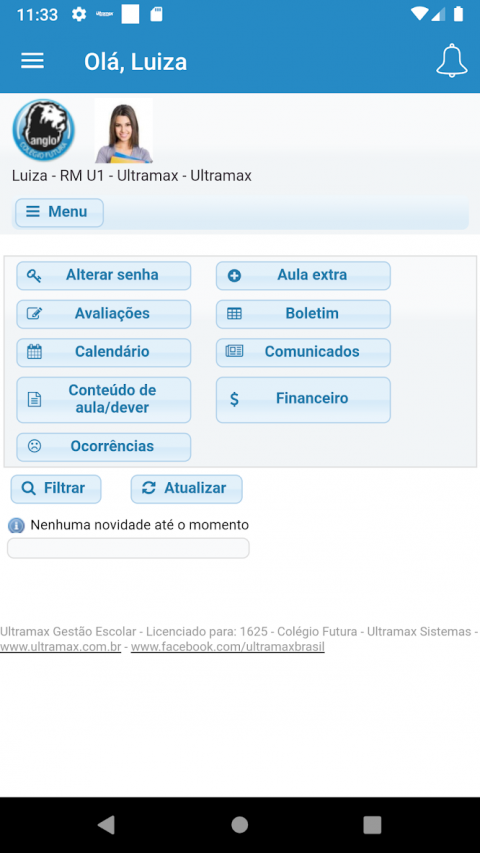The width and height of the screenshot is (480, 853).
Task: Open Luiza's profile photo
Action: tap(124, 131)
